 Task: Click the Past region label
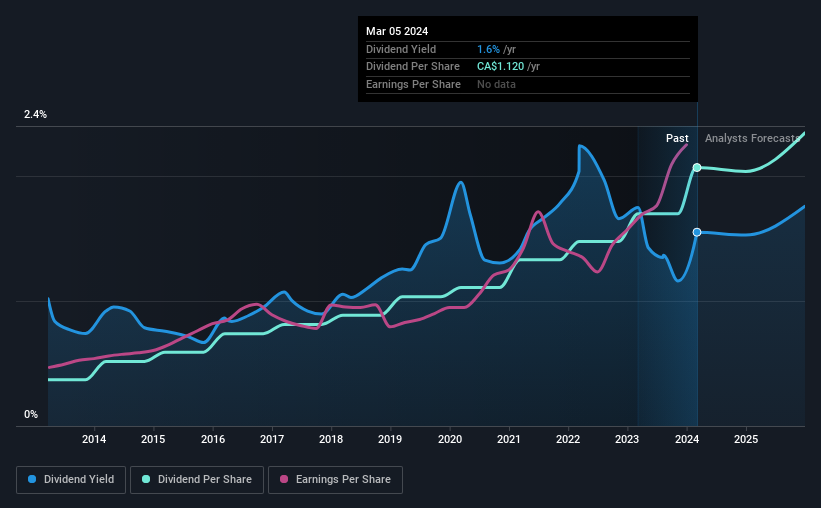[677, 138]
